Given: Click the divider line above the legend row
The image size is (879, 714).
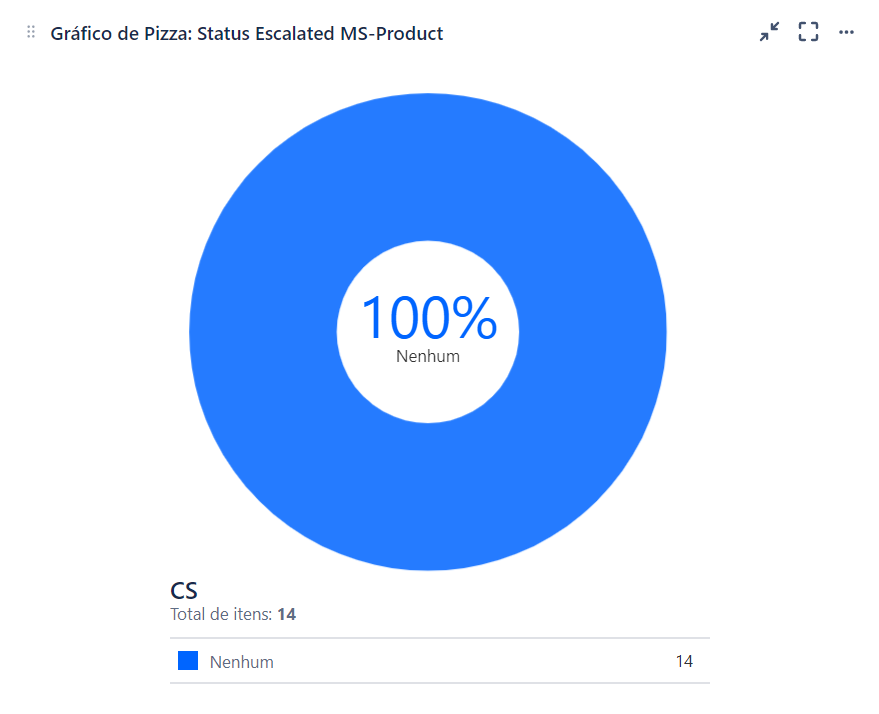Looking at the screenshot, I should [x=440, y=638].
